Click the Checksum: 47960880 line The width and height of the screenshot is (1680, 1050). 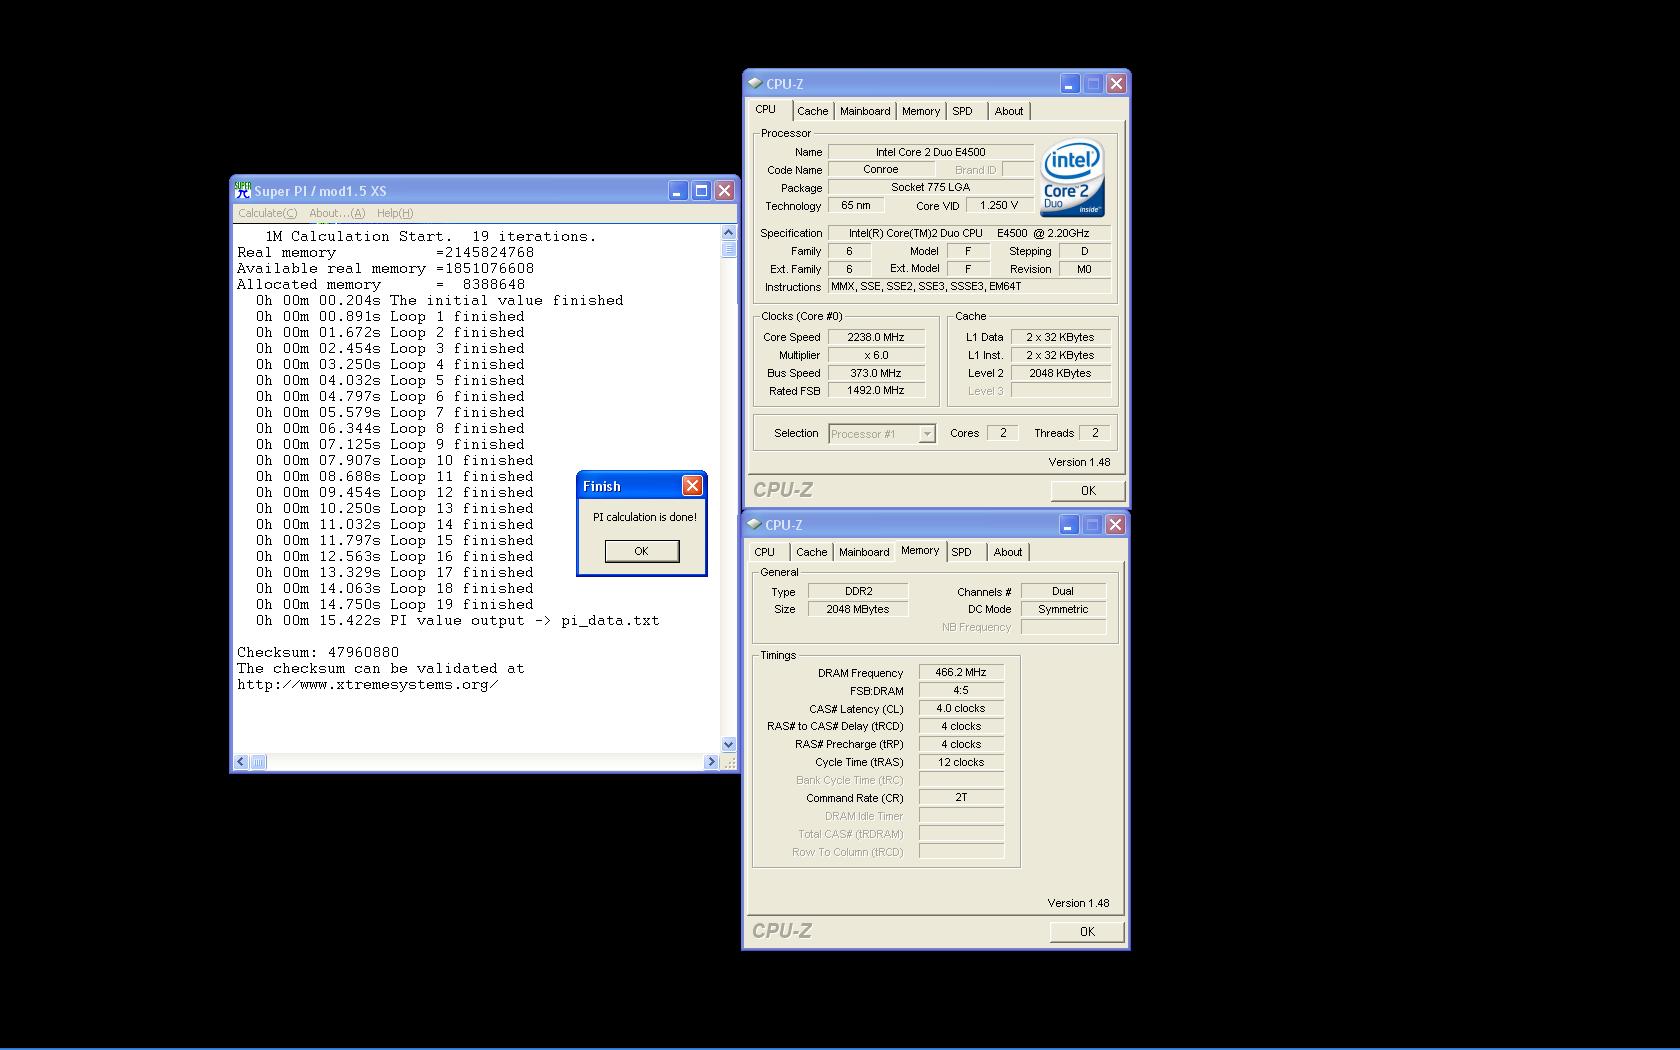[x=318, y=653]
